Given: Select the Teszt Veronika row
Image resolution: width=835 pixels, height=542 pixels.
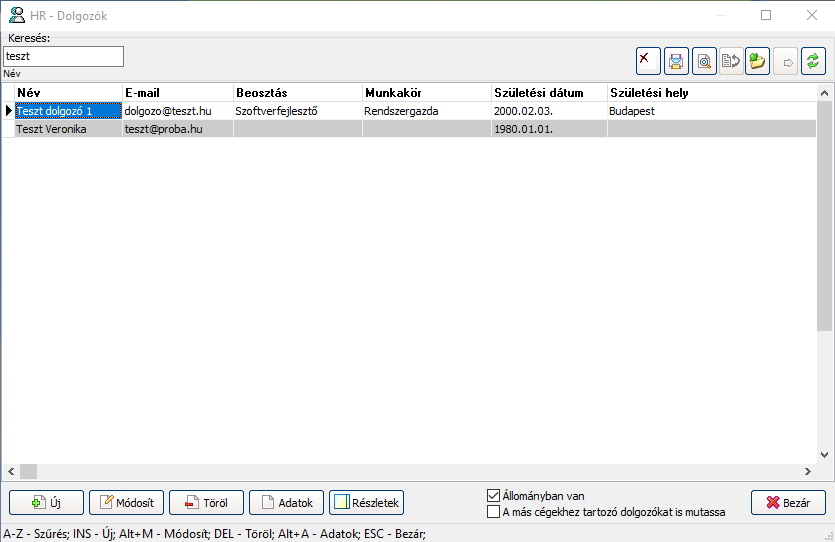Looking at the screenshot, I should tap(66, 129).
